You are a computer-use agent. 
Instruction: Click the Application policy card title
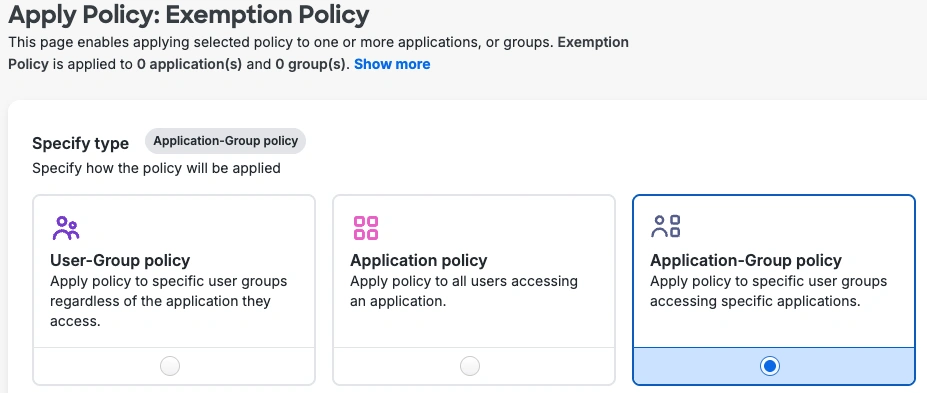(x=419, y=260)
